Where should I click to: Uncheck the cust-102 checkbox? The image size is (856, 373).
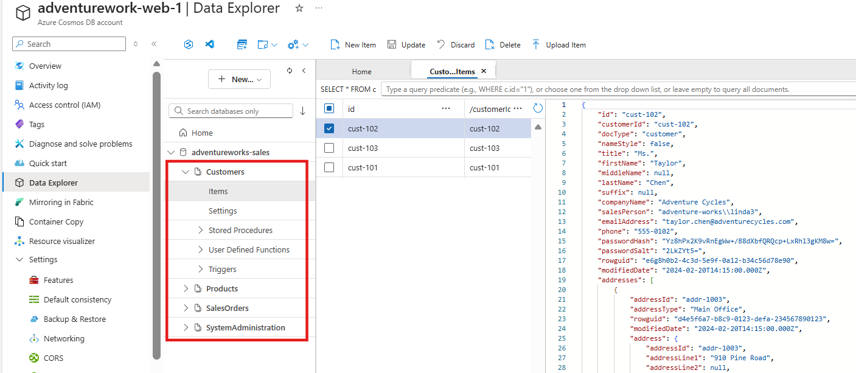[x=329, y=129]
